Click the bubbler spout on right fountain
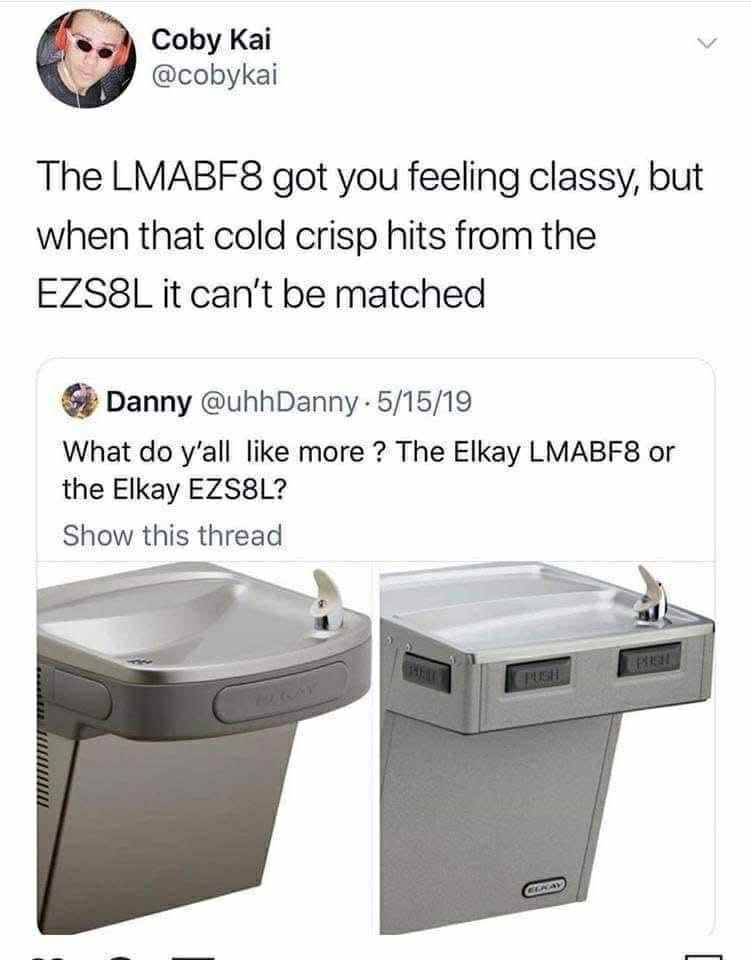The width and height of the screenshot is (751, 960). click(x=650, y=596)
